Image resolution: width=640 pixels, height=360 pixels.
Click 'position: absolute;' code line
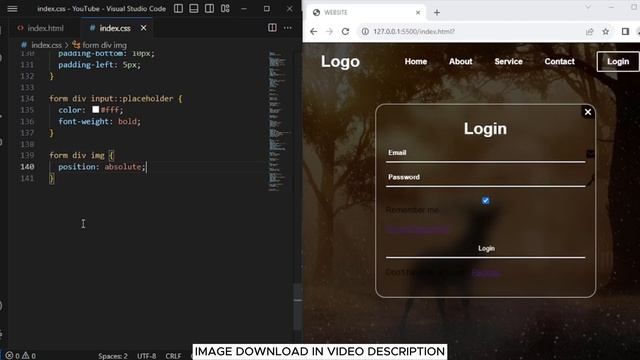click(x=102, y=167)
